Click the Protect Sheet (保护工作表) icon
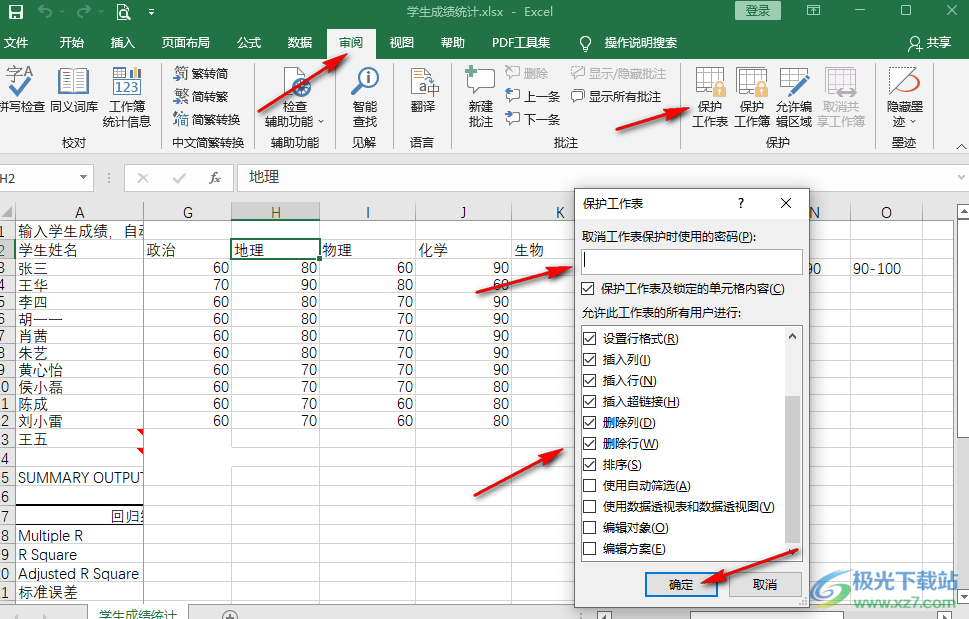969x619 pixels. click(710, 97)
